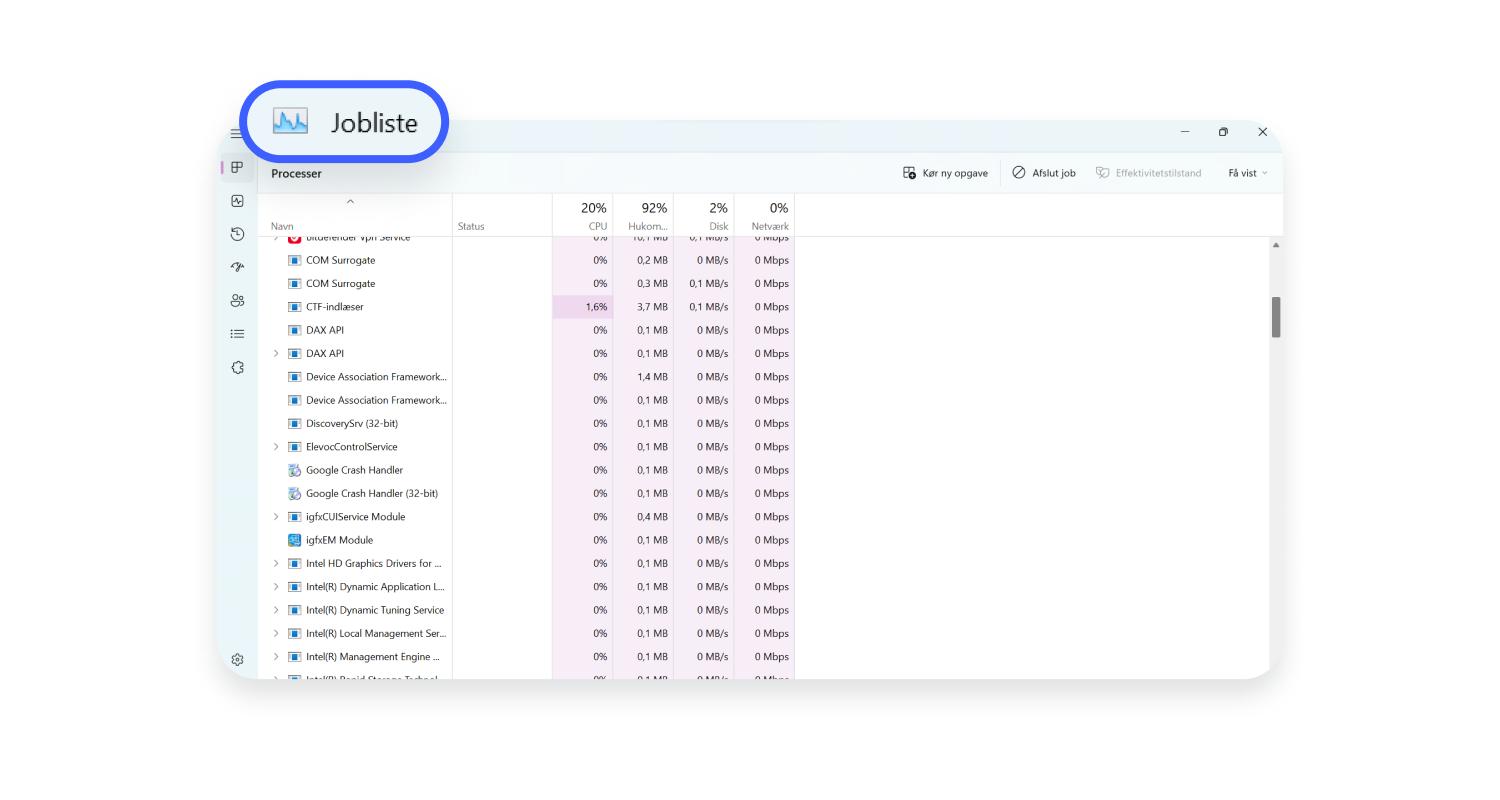Open the Få vist dropdown
1500x800 pixels.
(1247, 173)
